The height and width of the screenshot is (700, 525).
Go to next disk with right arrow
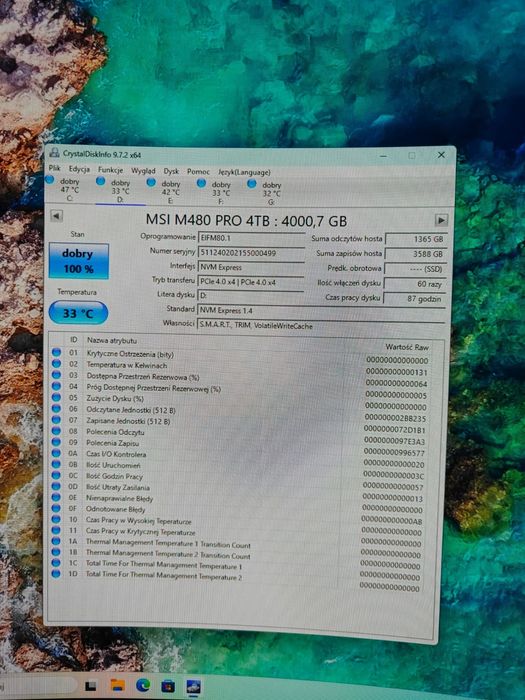click(x=441, y=220)
